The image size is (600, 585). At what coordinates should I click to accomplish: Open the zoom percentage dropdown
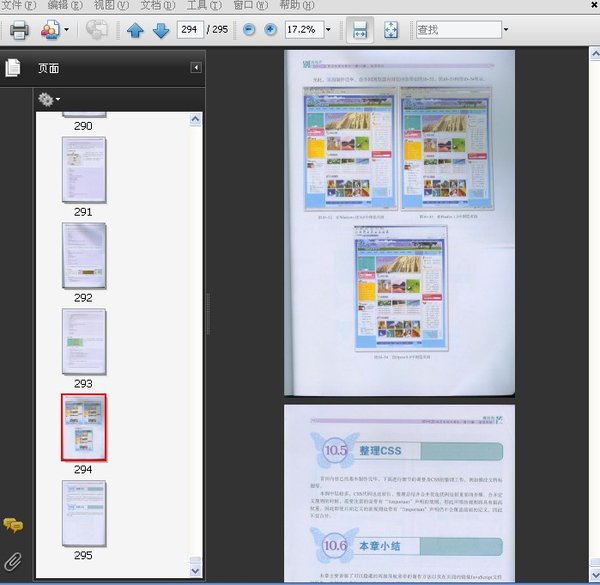click(328, 30)
